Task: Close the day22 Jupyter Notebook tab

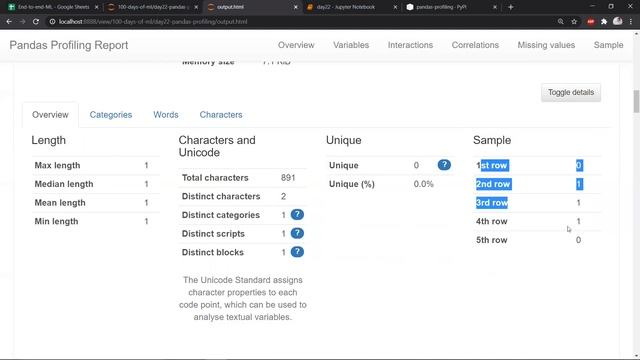Action: click(395, 7)
